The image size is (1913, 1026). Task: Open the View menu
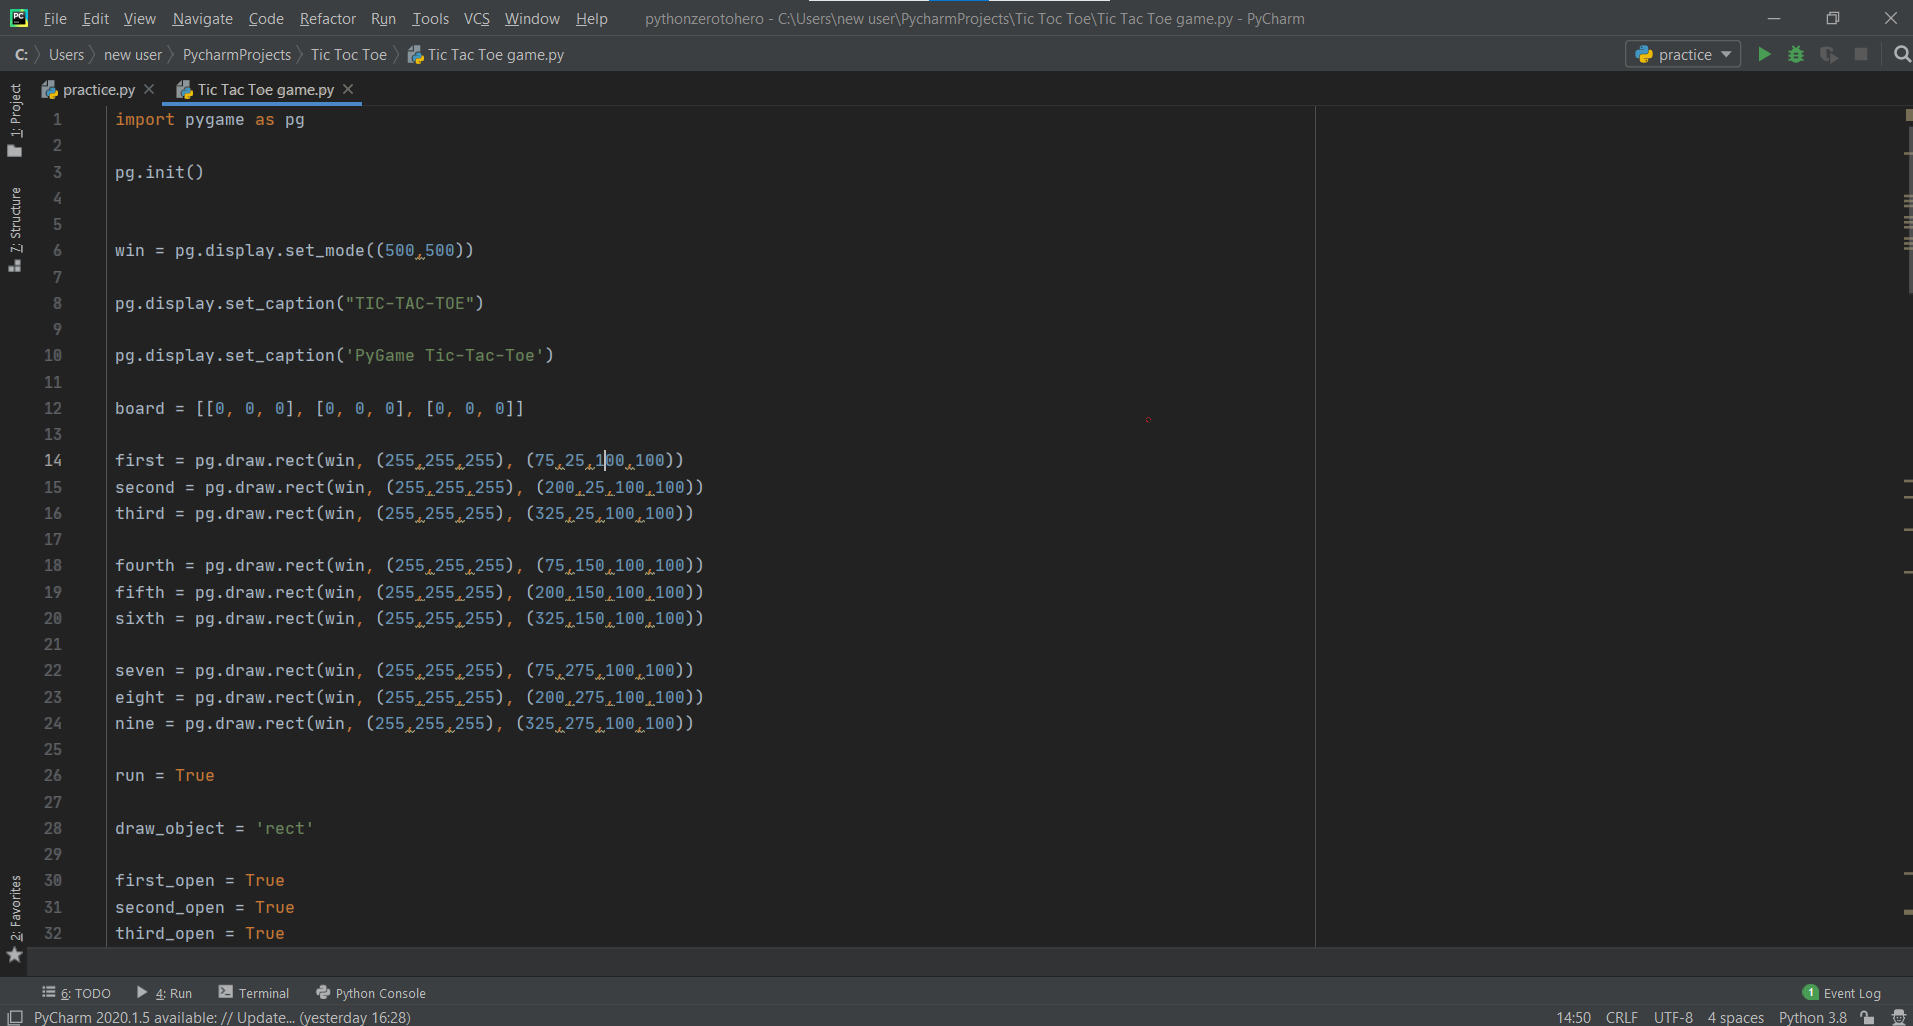(140, 18)
